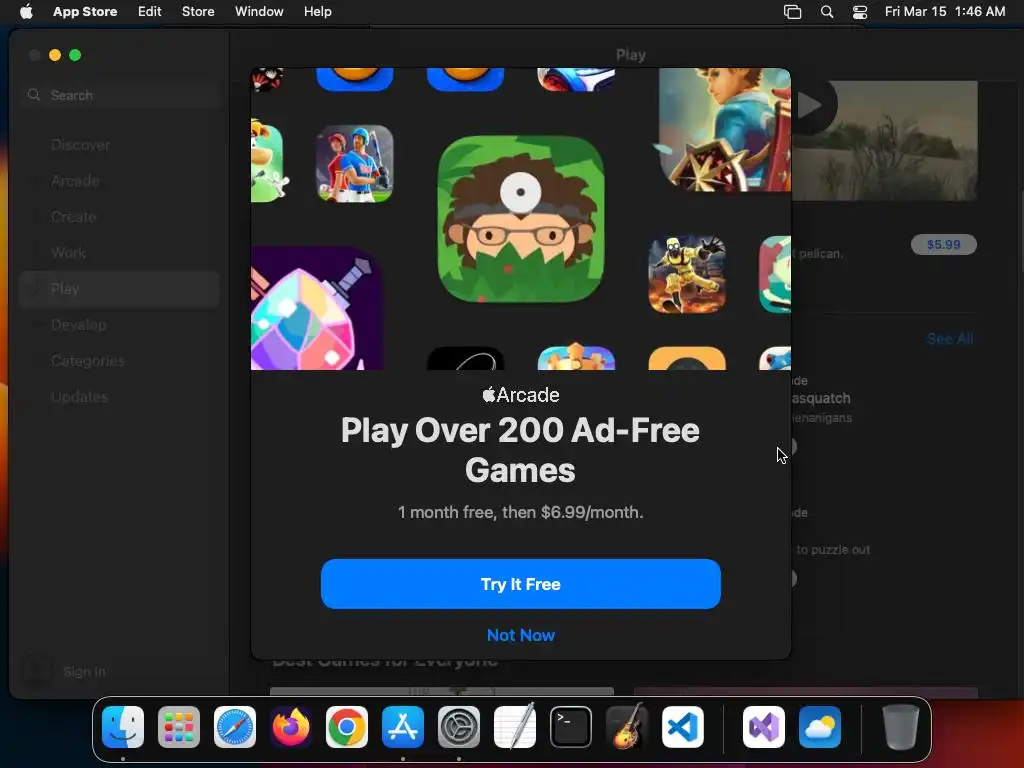This screenshot has height=768, width=1024.
Task: Open the Store menu
Action: [x=198, y=12]
